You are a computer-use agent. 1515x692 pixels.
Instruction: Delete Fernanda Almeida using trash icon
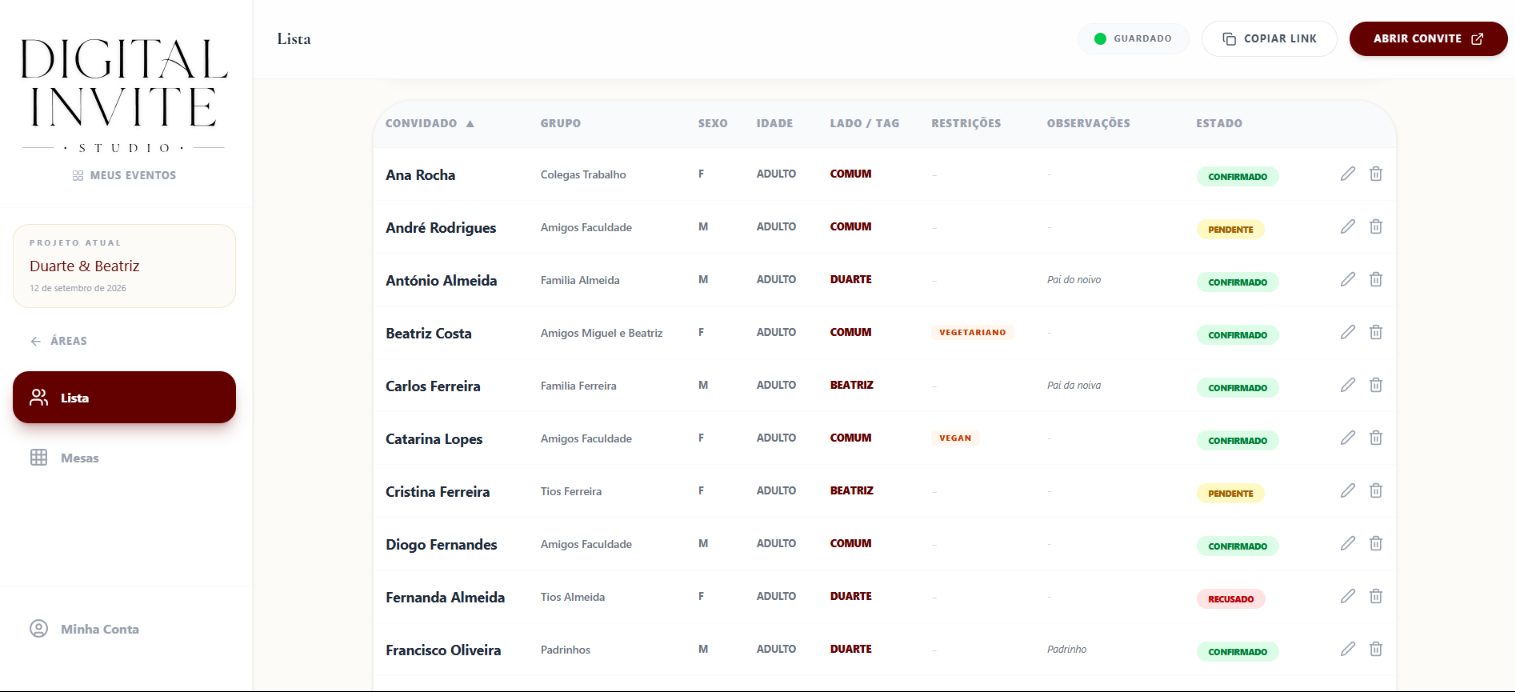[1376, 596]
